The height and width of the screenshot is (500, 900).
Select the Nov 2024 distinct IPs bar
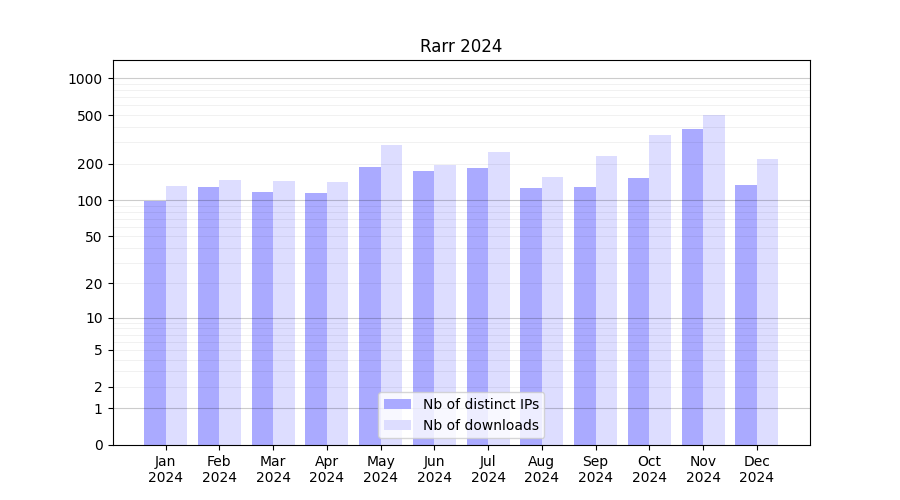pyautogui.click(x=692, y=287)
